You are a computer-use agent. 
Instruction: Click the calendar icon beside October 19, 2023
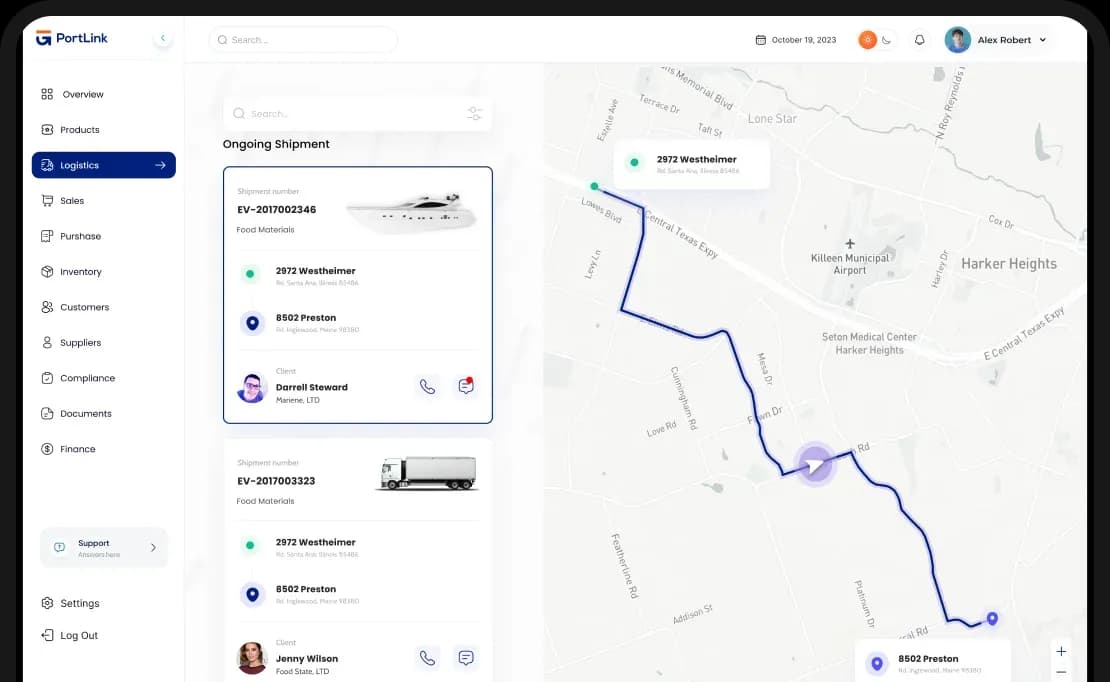(x=761, y=40)
